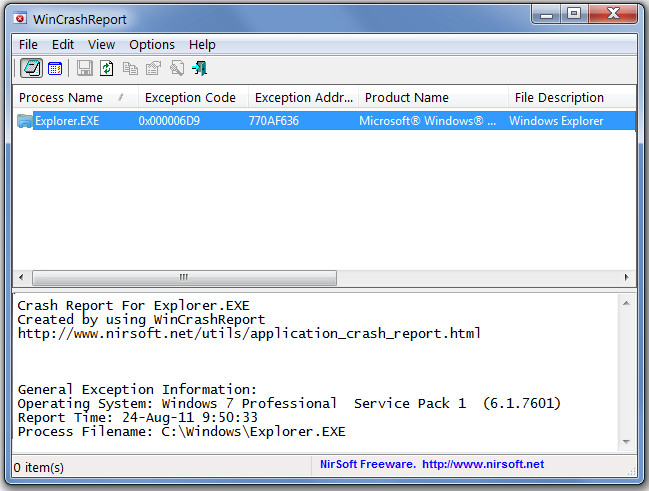Click the Refresh green arrows toolbar icon

tap(107, 68)
